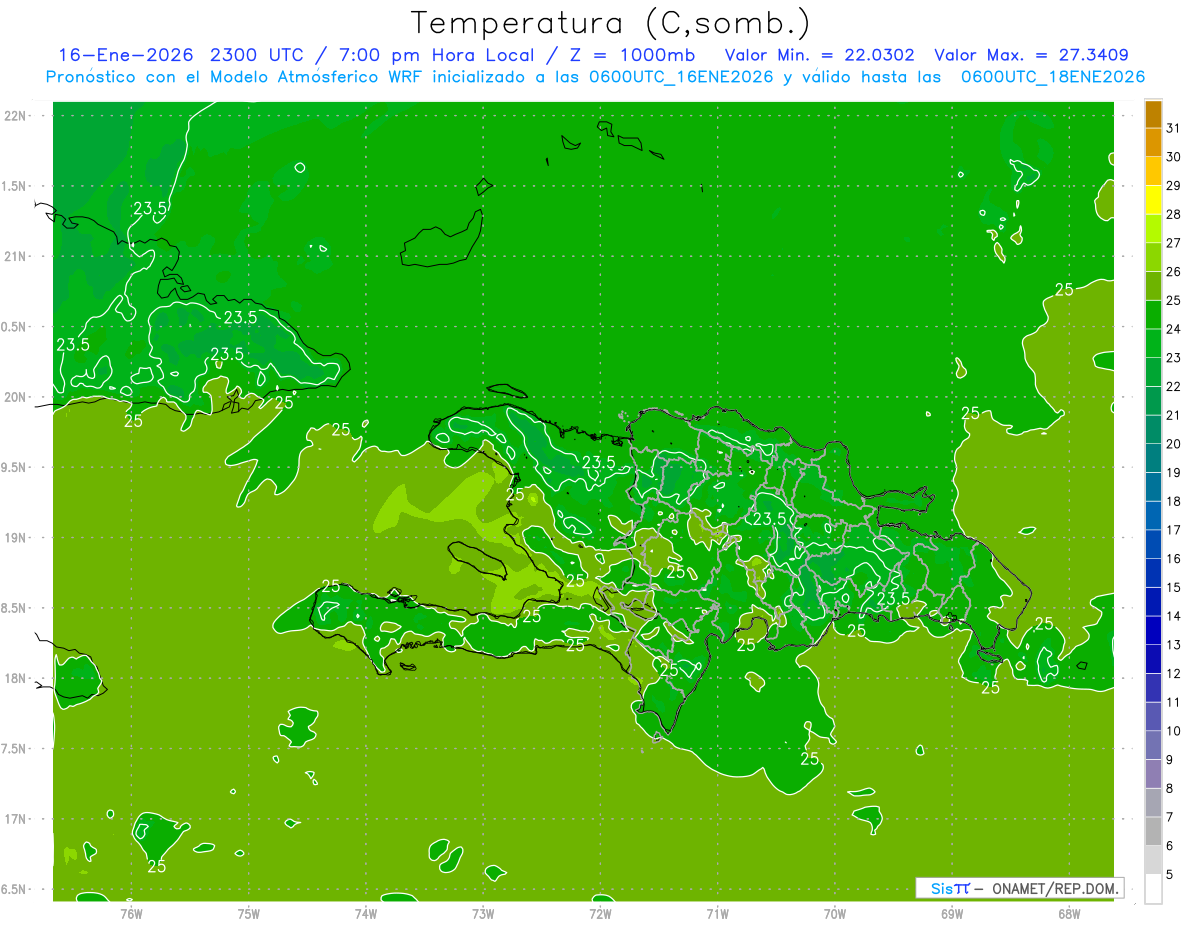Viewport: 1200px width, 927px height.
Task: Click legend value "12" on the color scale
Action: 1174,674
